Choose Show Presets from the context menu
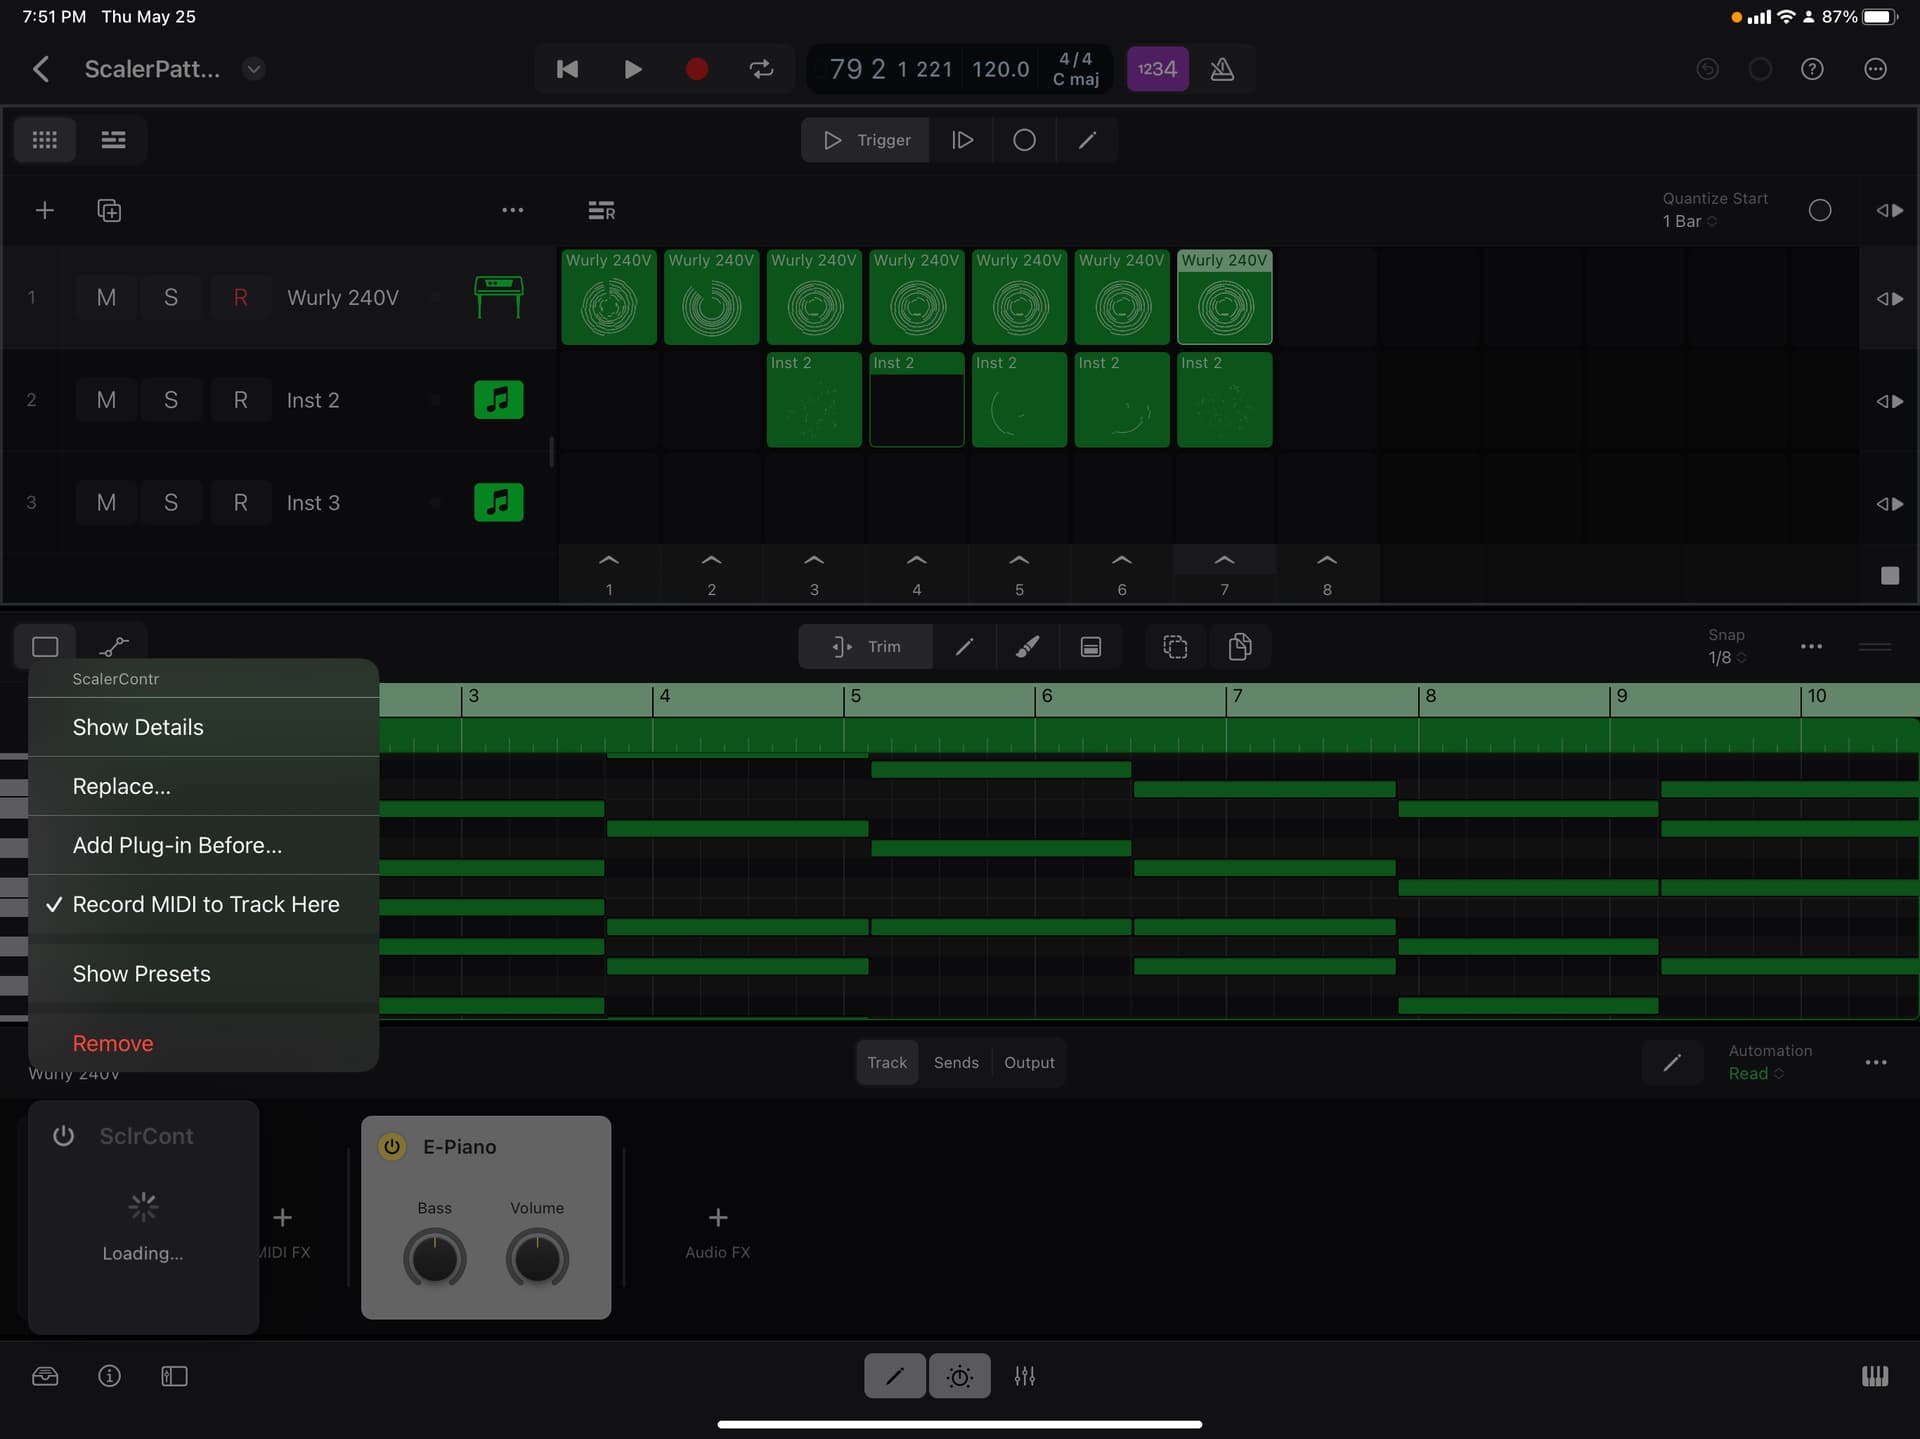Screen dimensions: 1920x1439 point(141,974)
